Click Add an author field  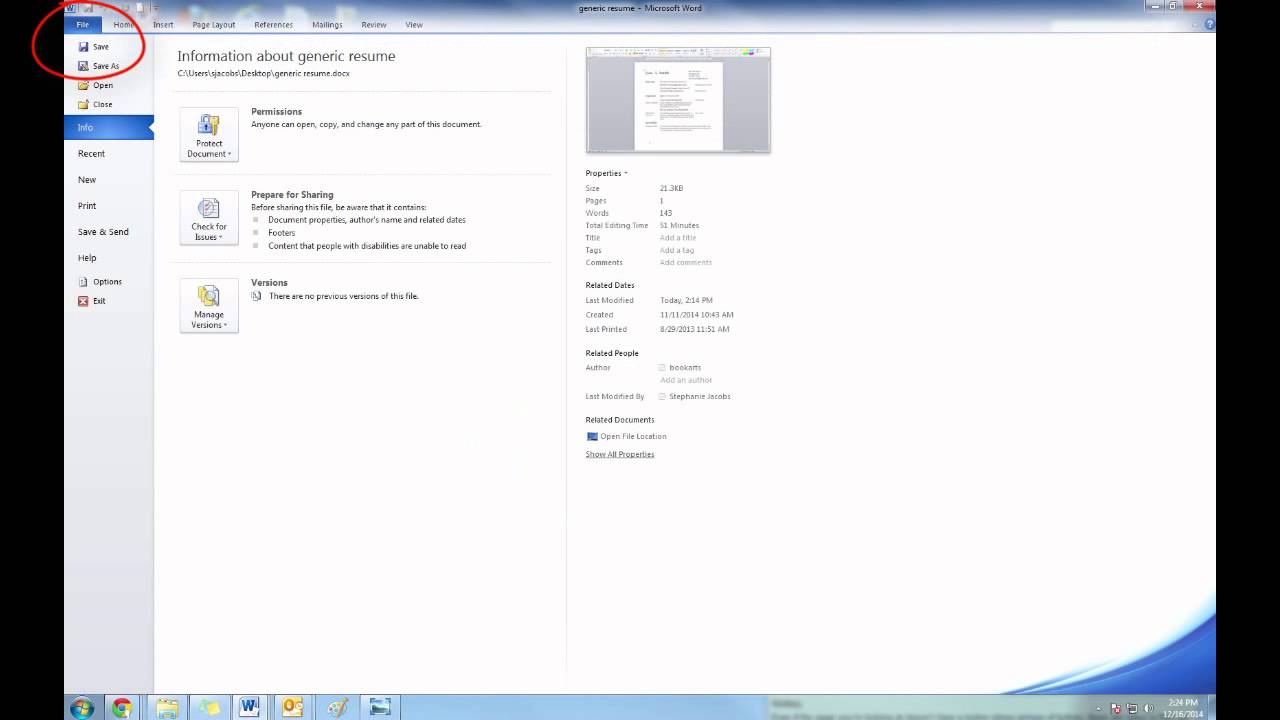point(686,380)
